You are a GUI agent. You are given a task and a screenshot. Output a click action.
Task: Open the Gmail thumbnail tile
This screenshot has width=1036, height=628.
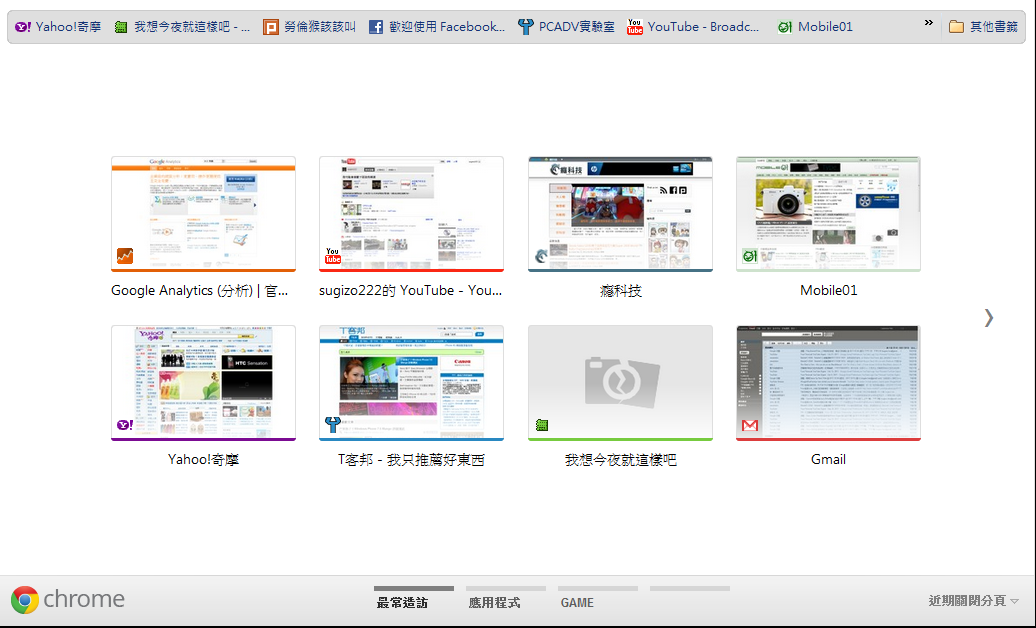827,382
